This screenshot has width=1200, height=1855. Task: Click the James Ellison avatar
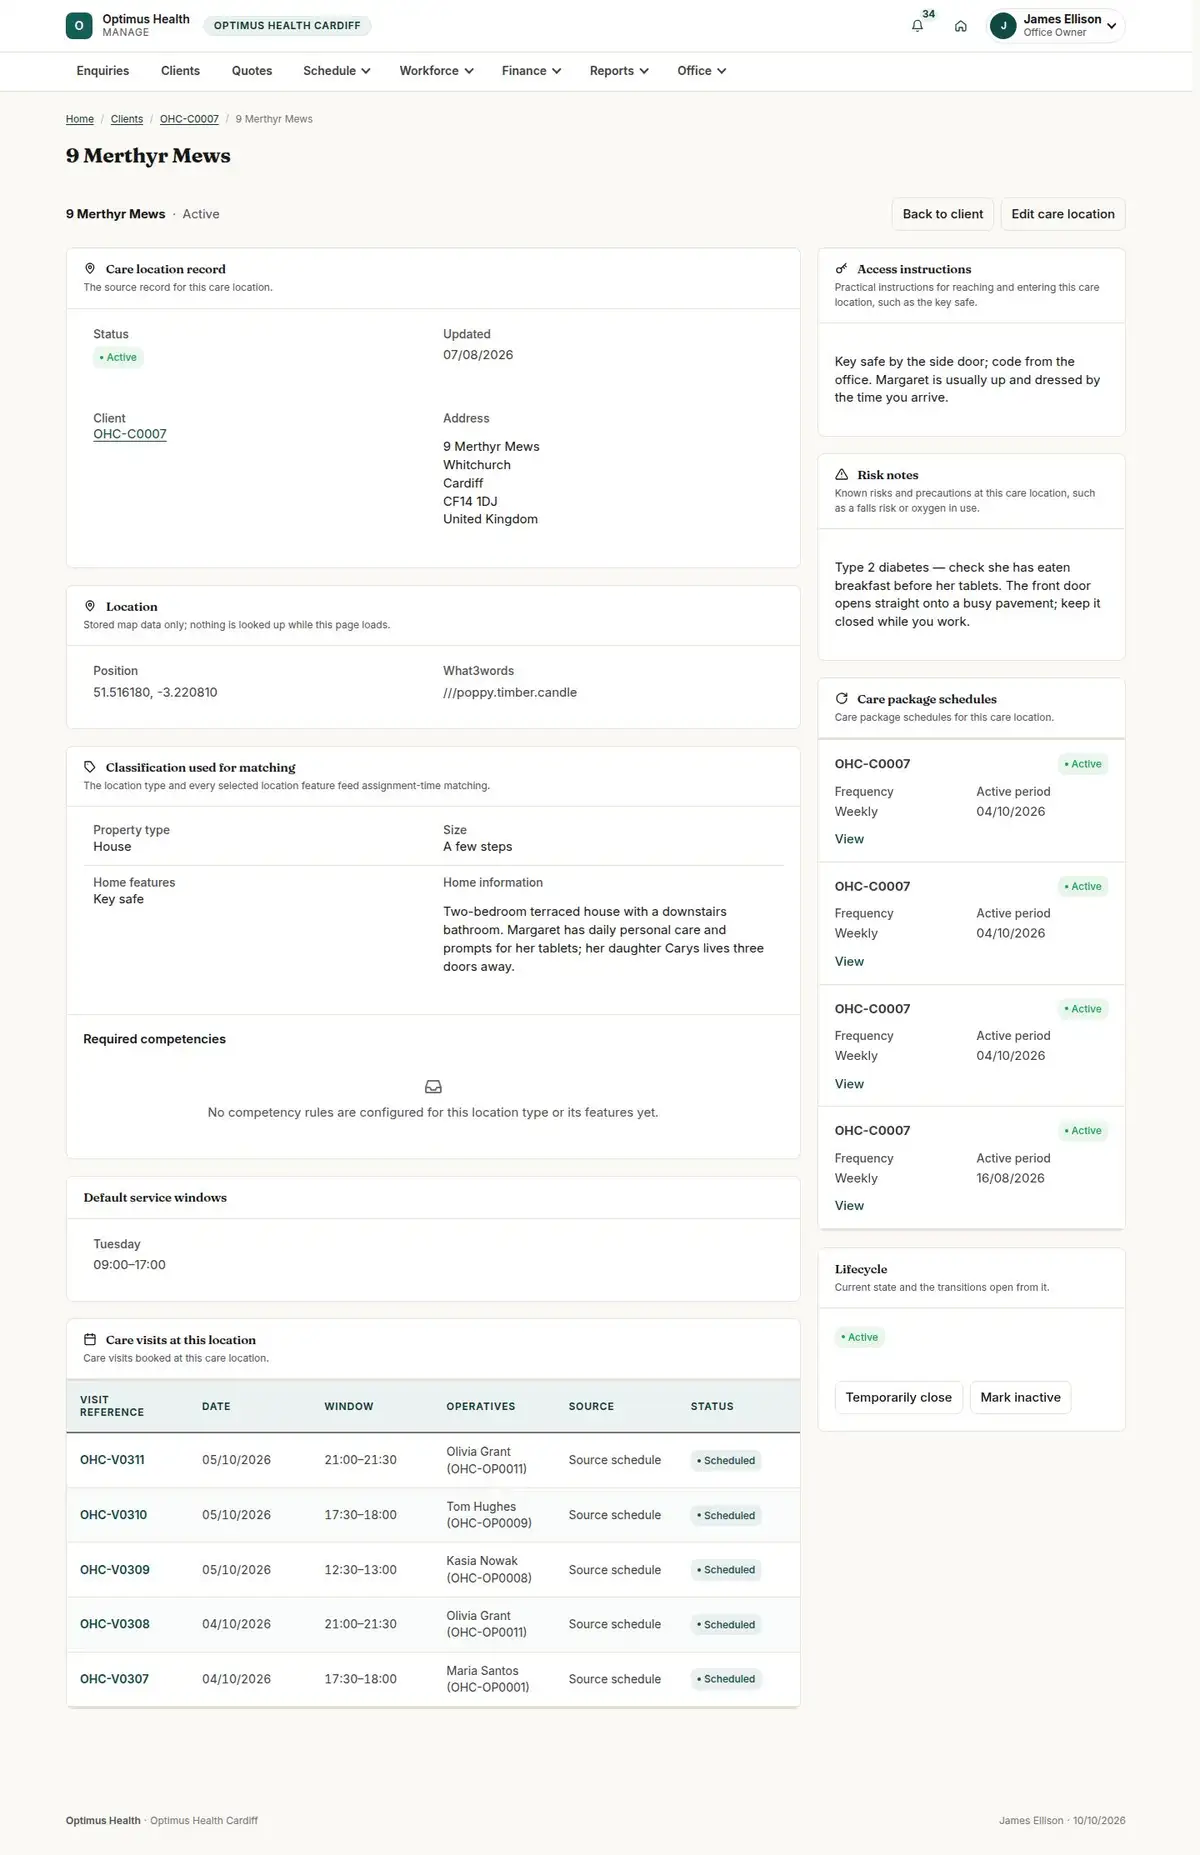[x=1003, y=26]
